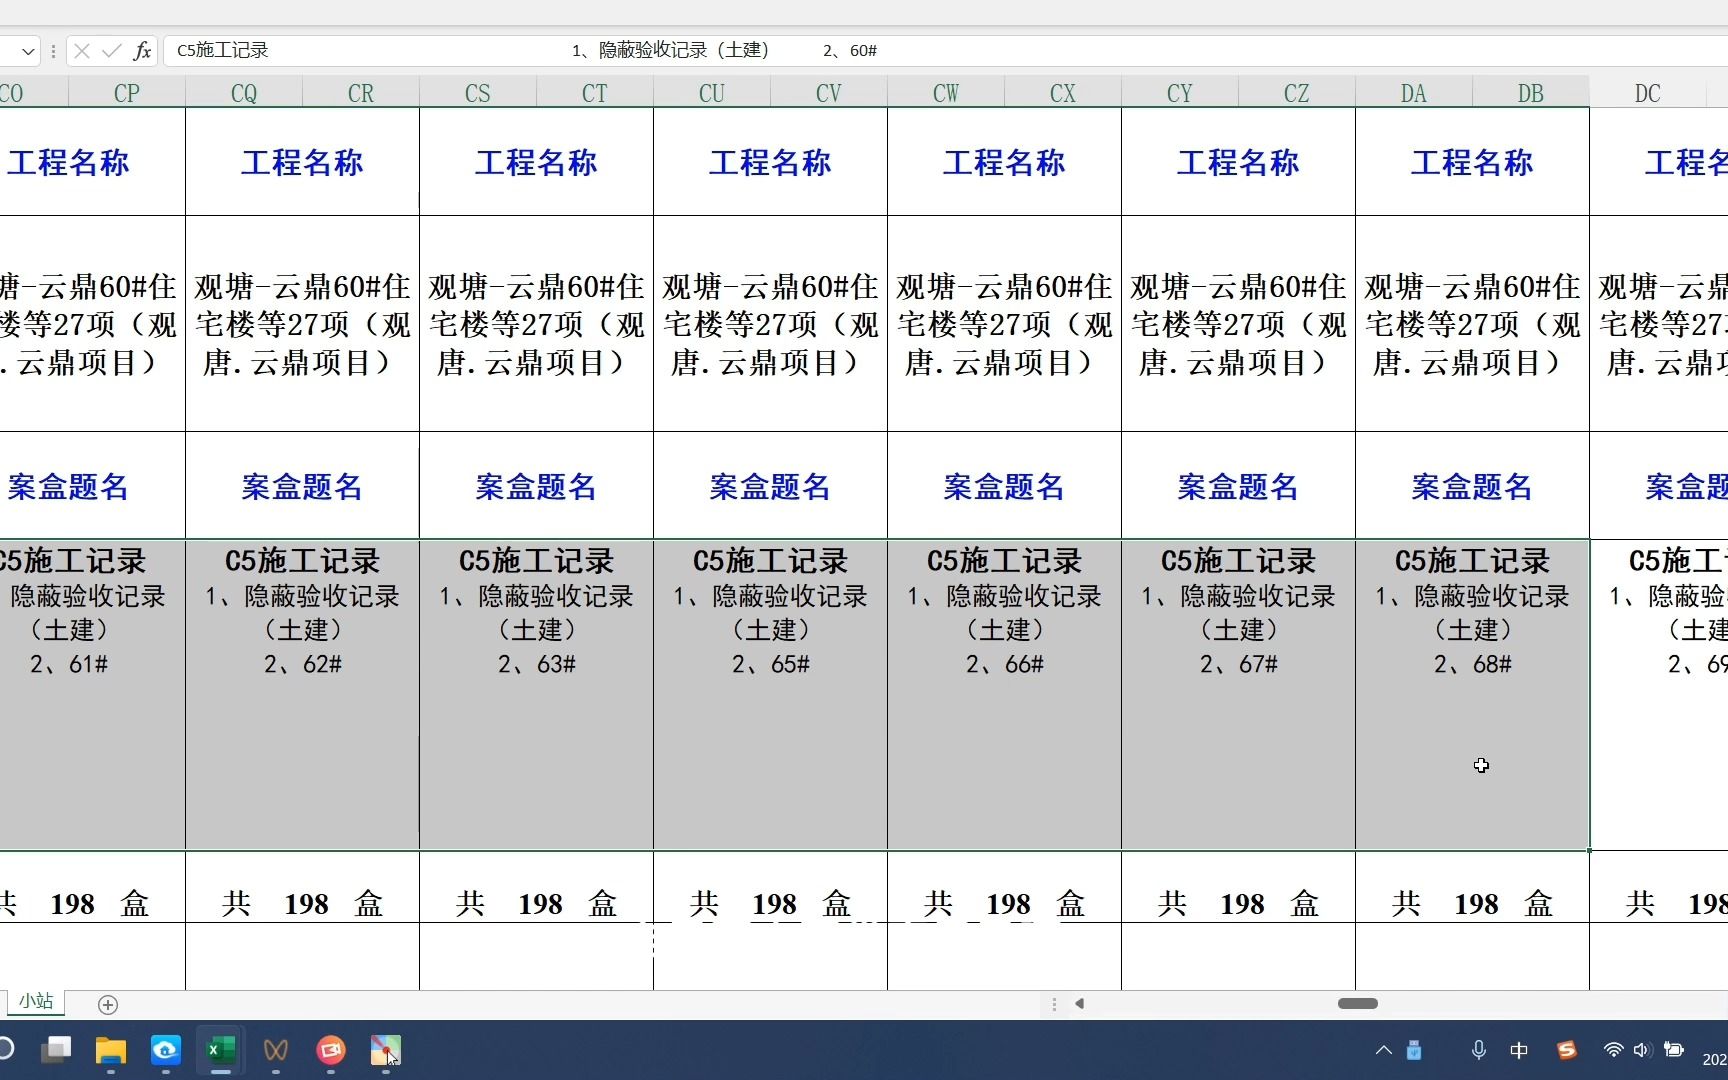Select the C5施工记录 cell containing 61#
Viewport: 1728px width, 1080px height.
(92, 695)
